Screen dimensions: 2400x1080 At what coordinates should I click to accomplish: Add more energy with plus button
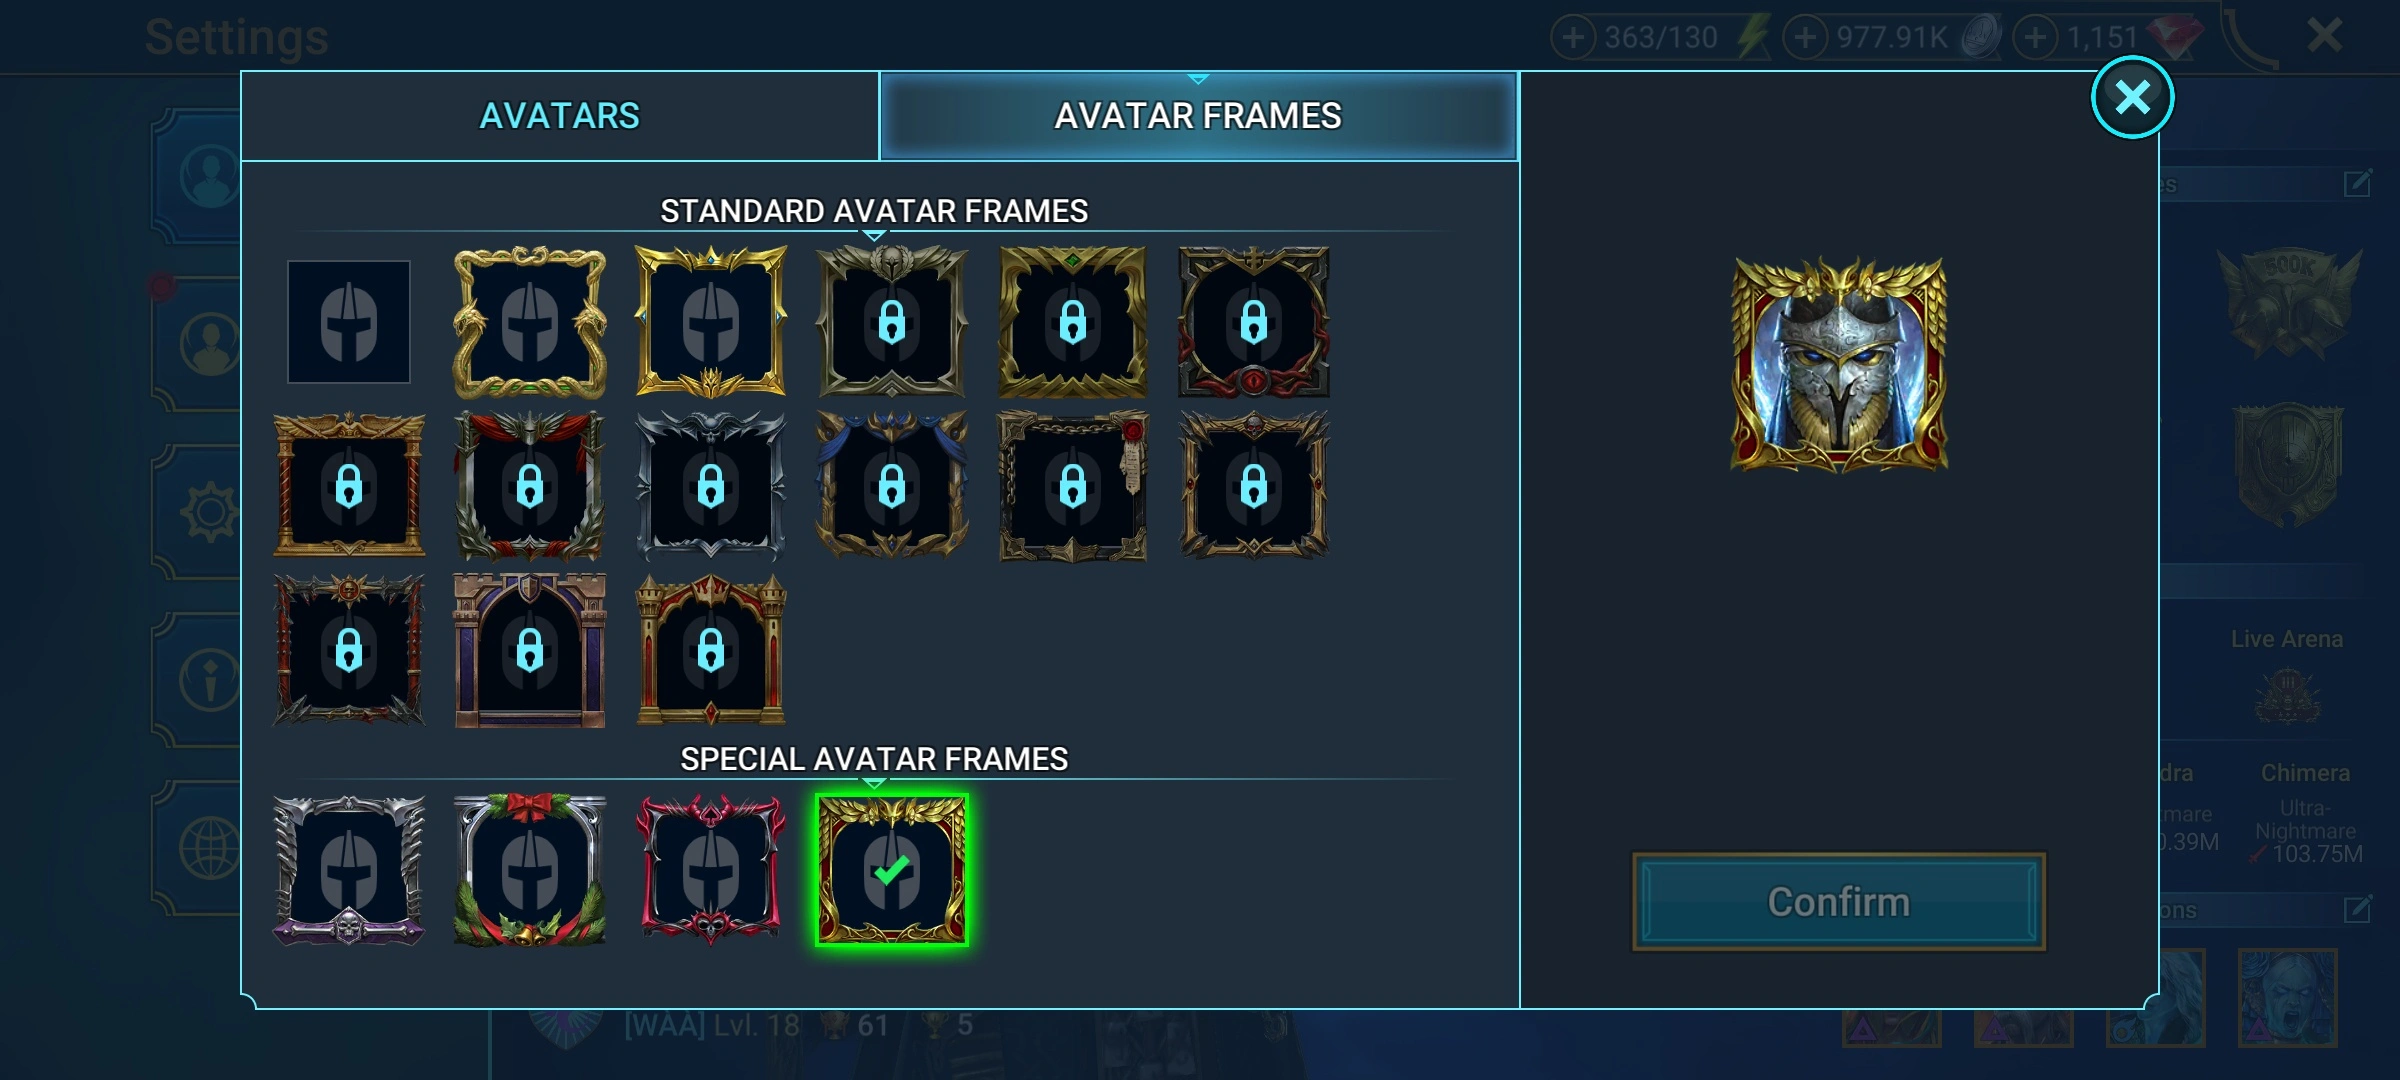click(1573, 38)
